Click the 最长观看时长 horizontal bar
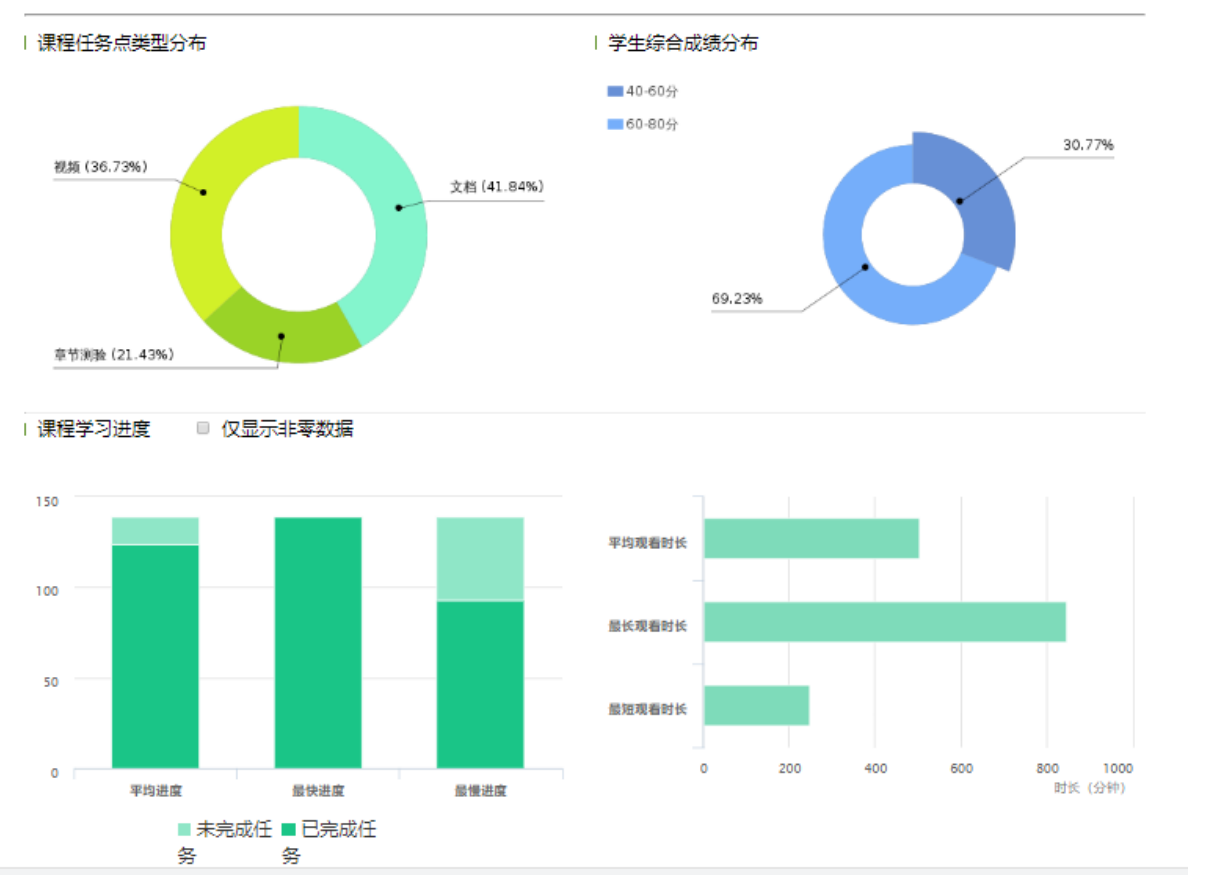1206x893 pixels. click(x=884, y=622)
